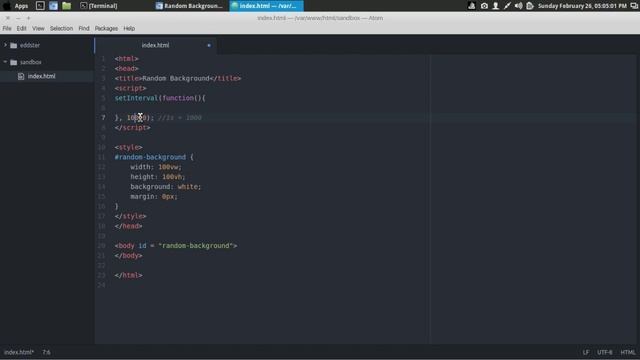
Task: Click the network connection tray icon
Action: point(507,6)
